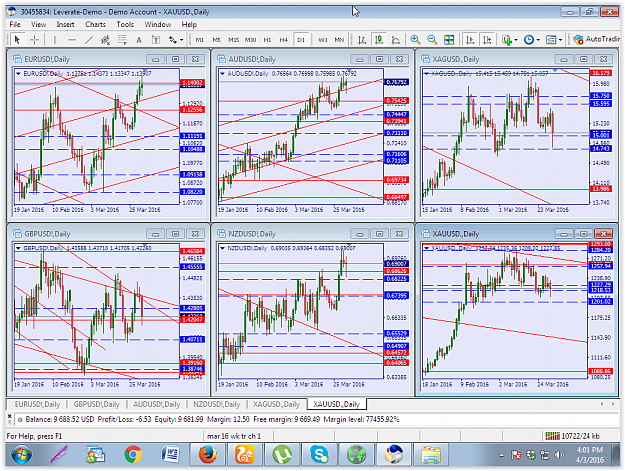Open the Insert menu
This screenshot has width=625, height=471.
tap(65, 24)
